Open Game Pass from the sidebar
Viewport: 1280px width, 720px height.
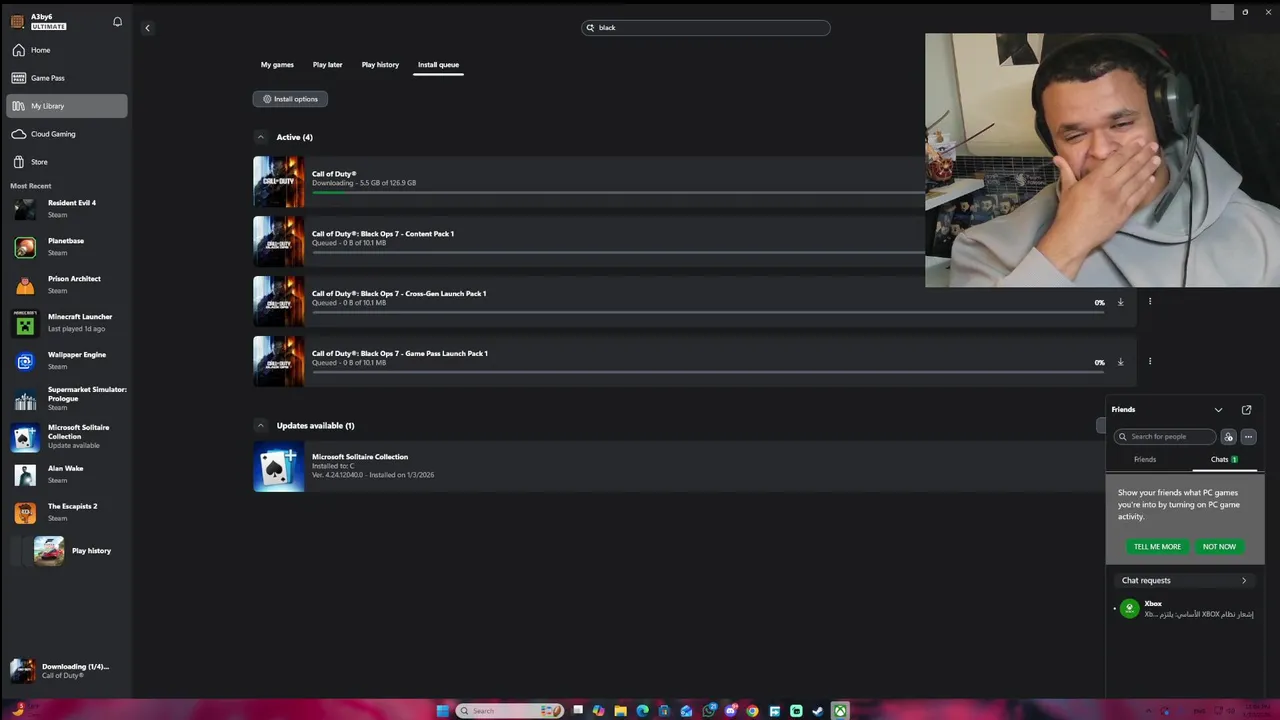(x=67, y=78)
